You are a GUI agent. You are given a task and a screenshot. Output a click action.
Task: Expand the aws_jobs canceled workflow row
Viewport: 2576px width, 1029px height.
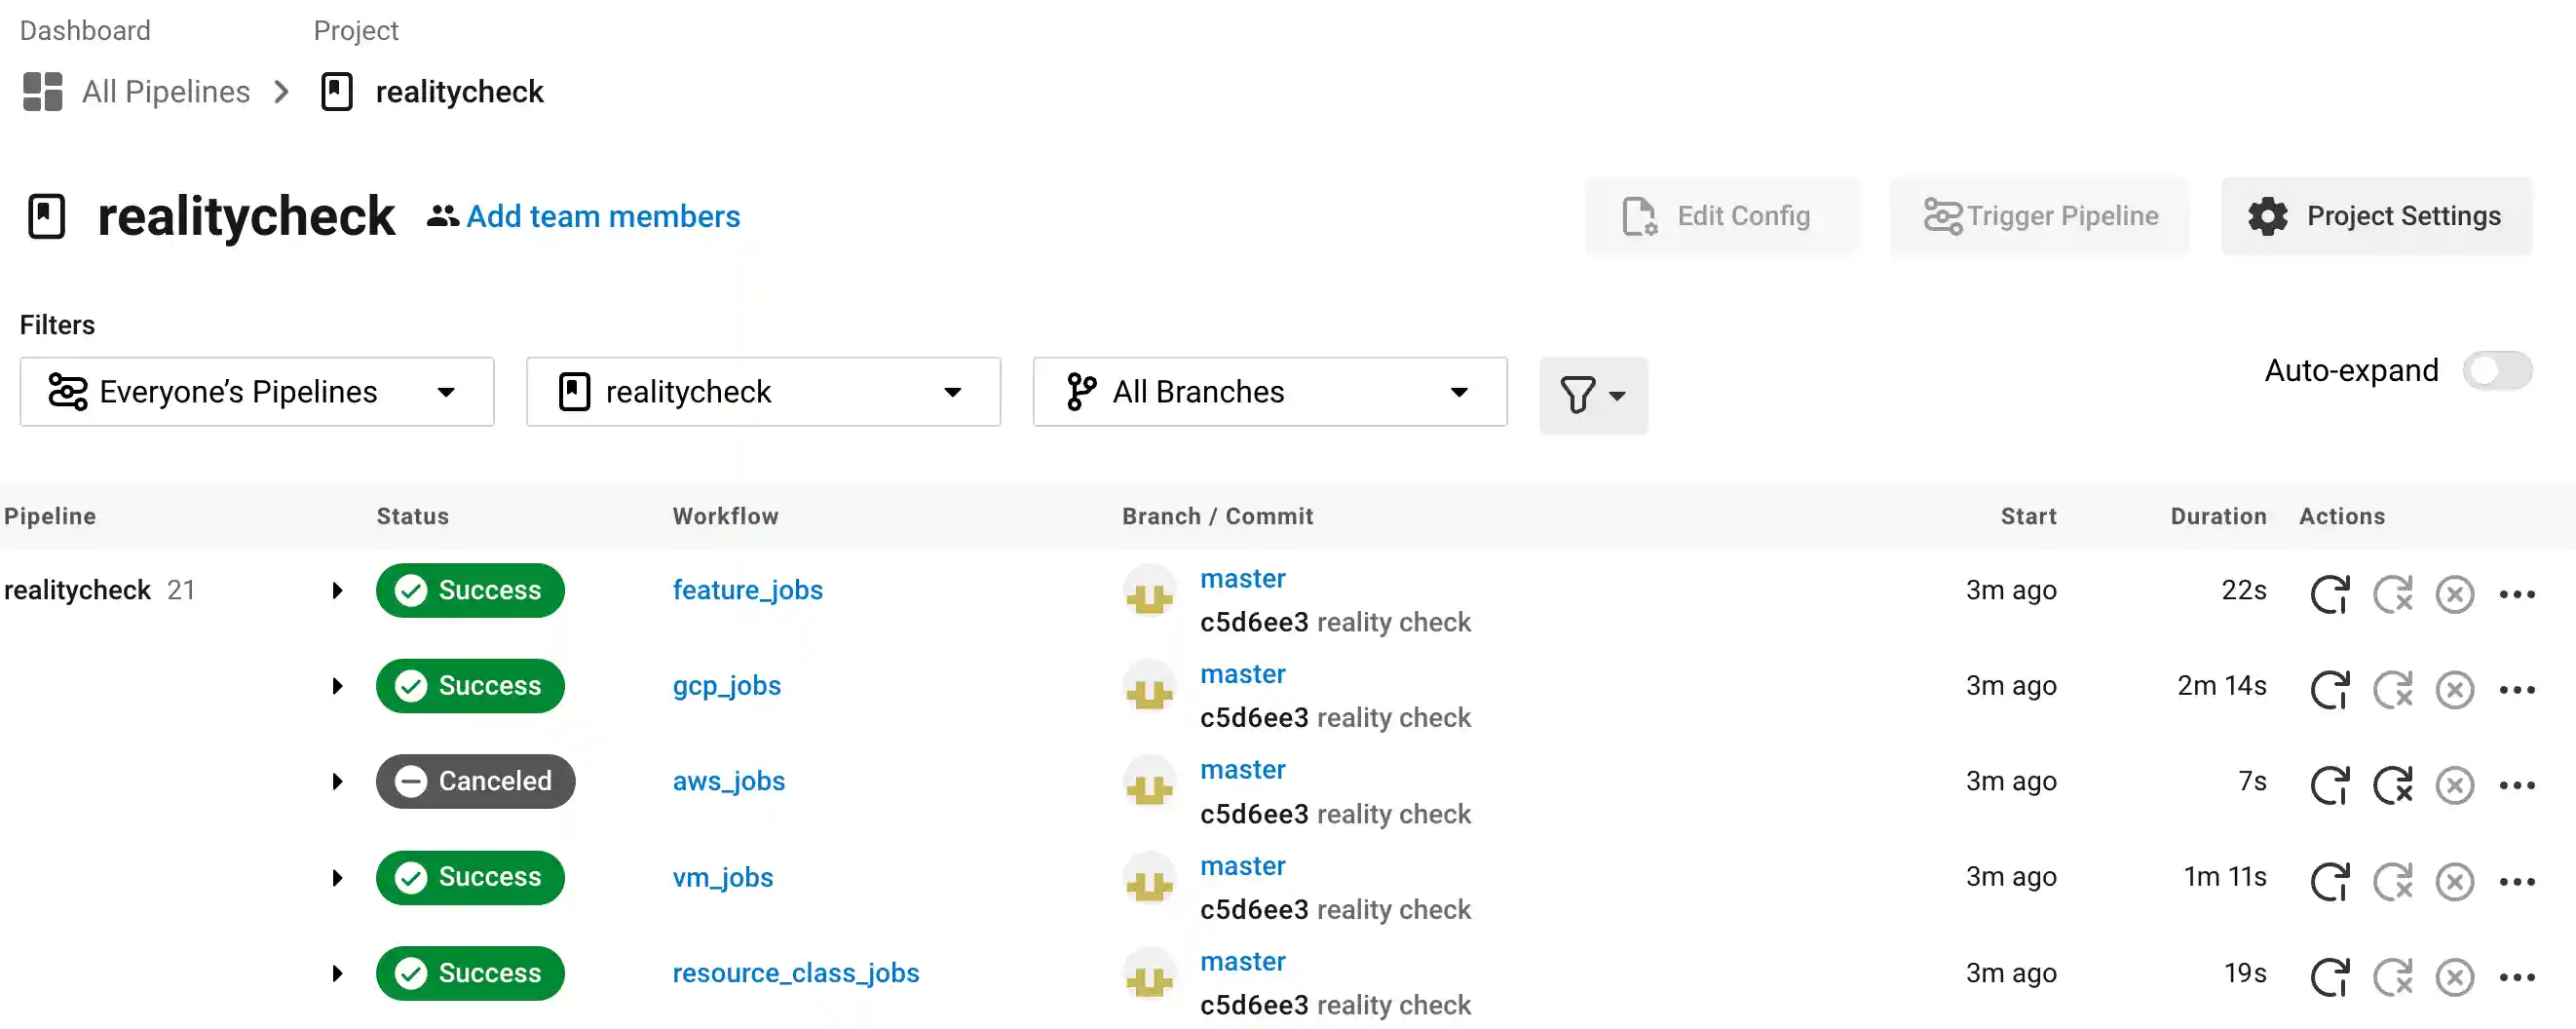(x=337, y=782)
